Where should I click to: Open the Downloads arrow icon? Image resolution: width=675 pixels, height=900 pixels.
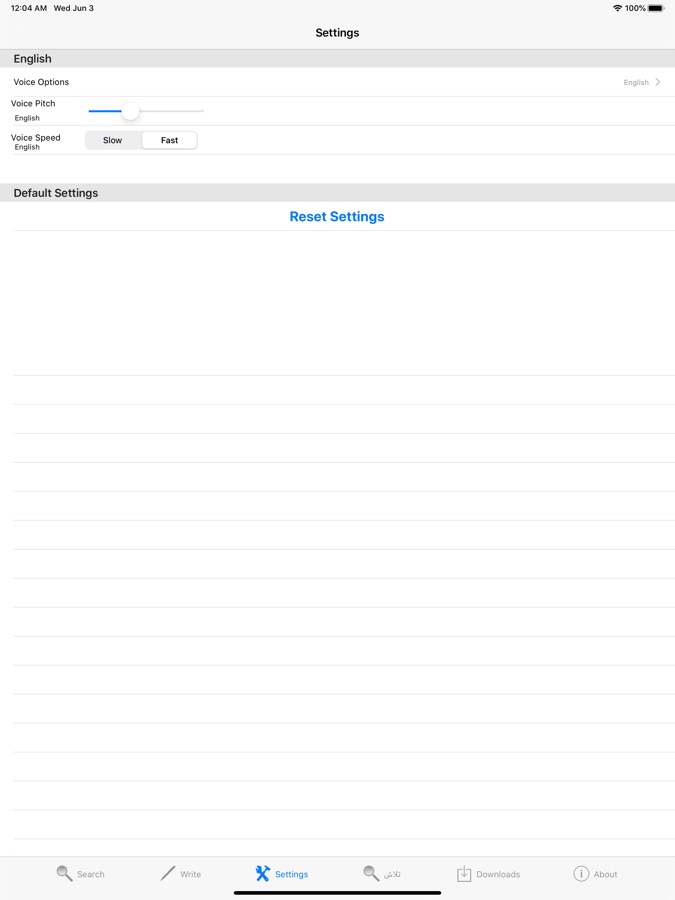pos(464,873)
